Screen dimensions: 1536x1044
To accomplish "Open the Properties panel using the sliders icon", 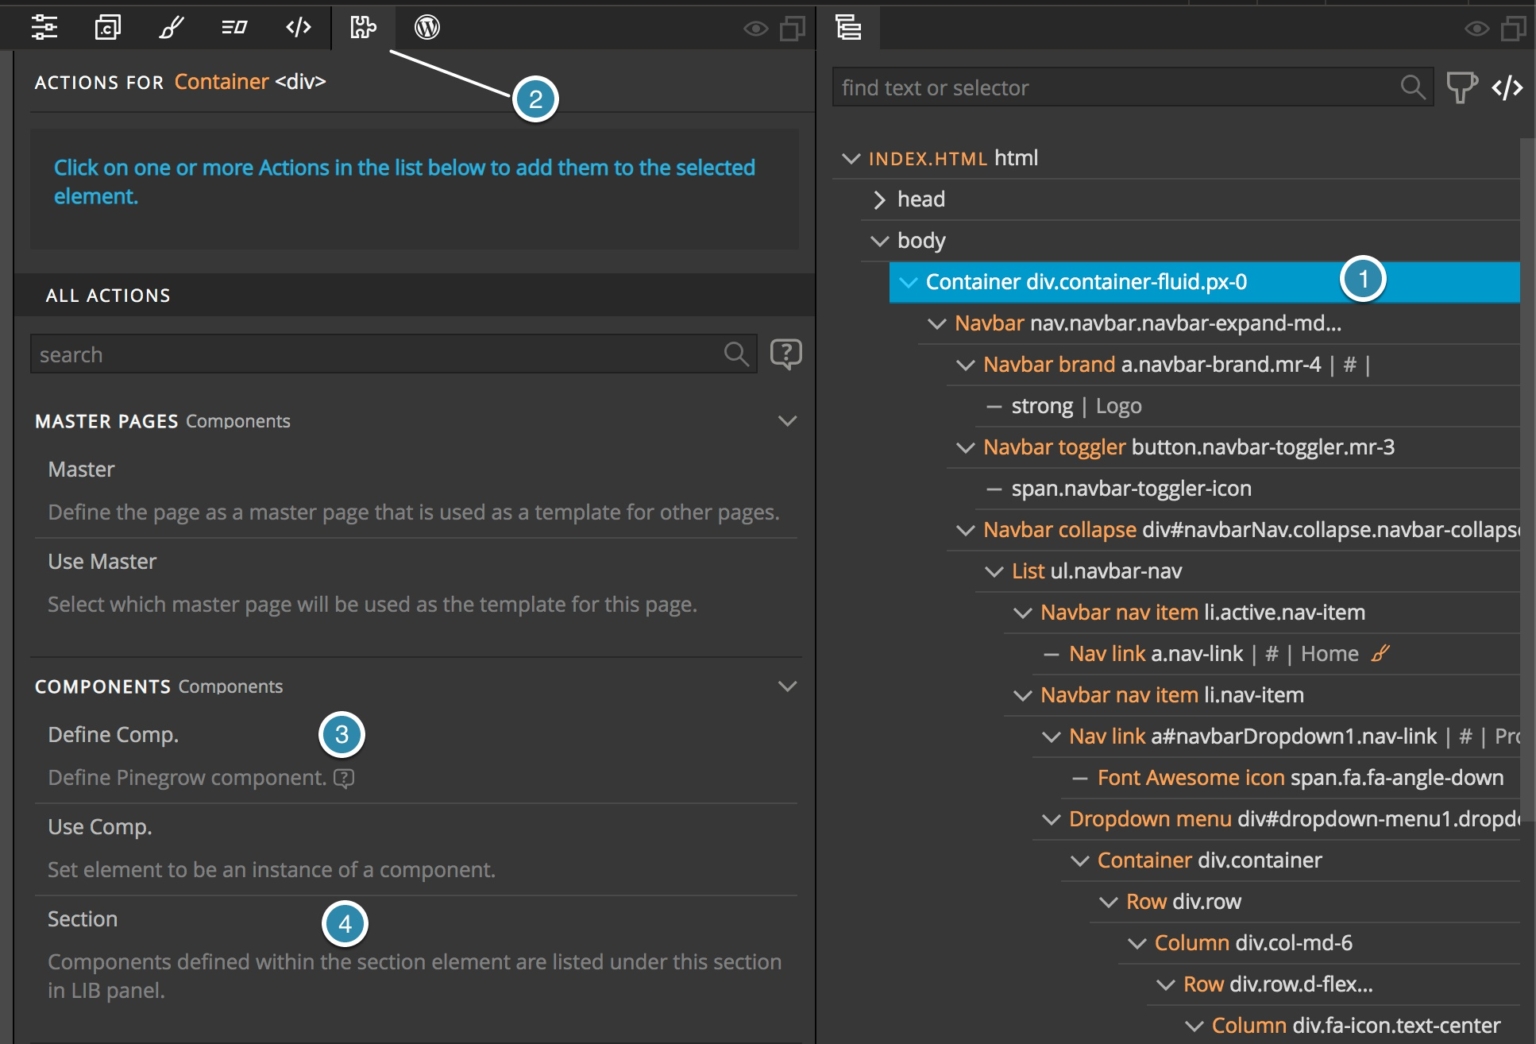I will [44, 27].
